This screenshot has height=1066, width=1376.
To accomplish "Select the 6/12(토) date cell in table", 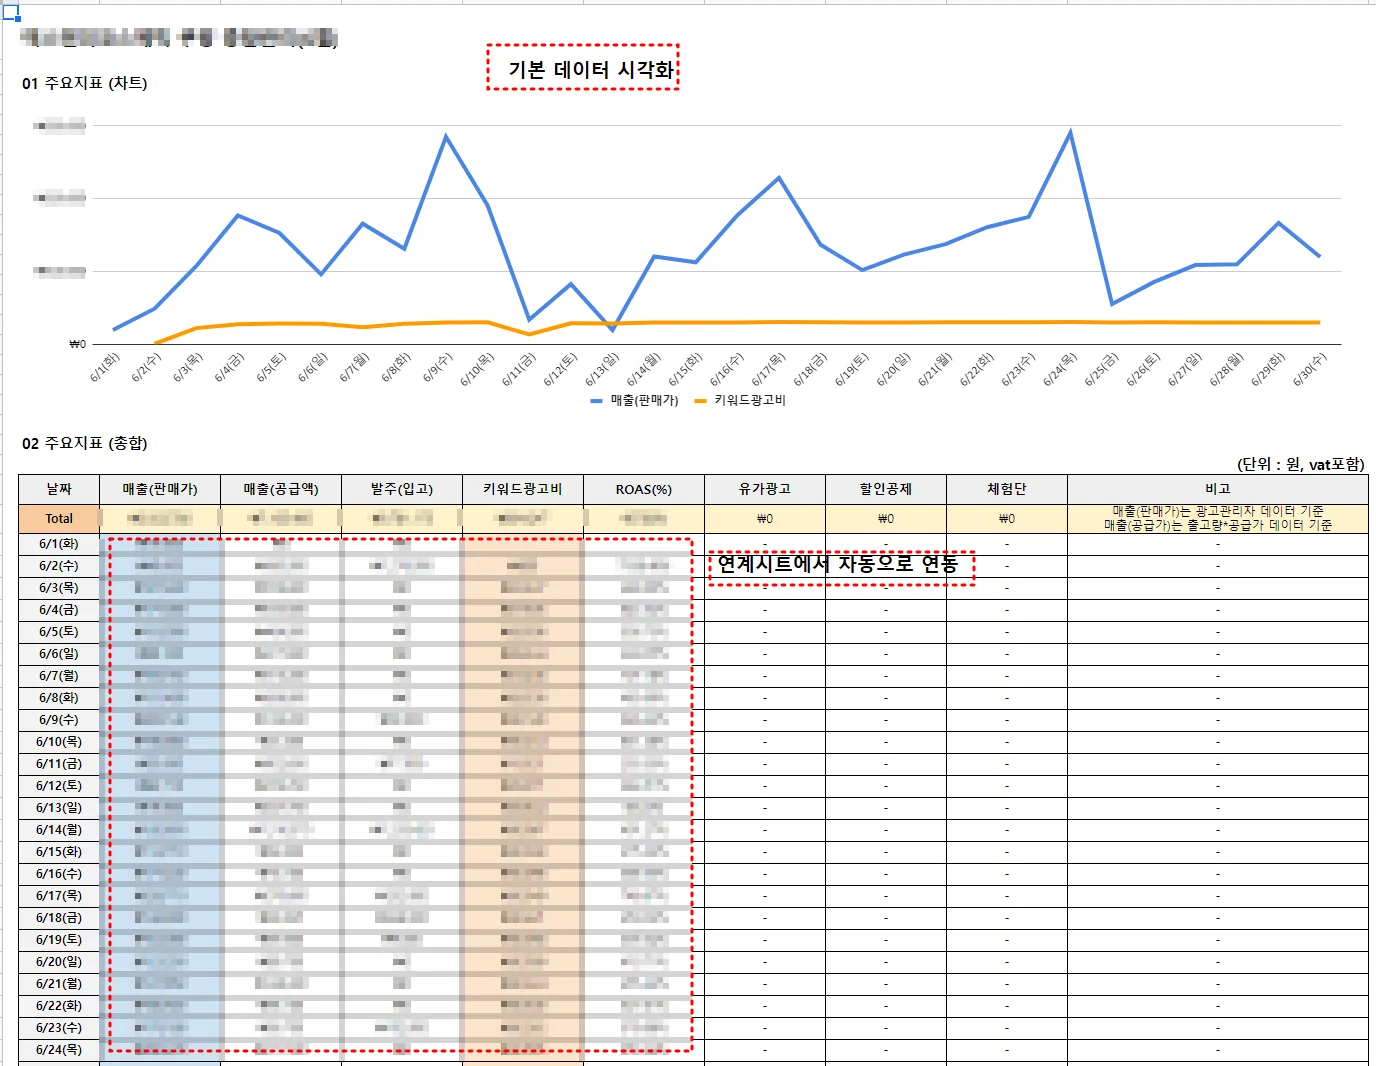I will pos(59,786).
